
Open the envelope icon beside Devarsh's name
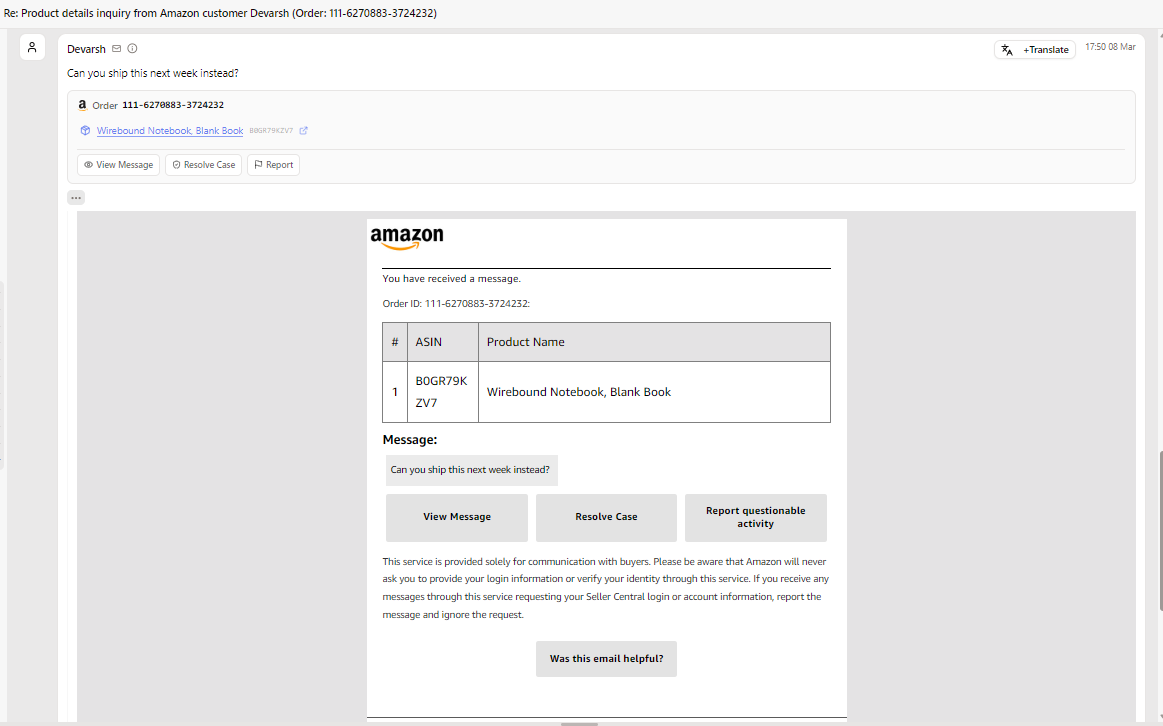[x=116, y=47]
